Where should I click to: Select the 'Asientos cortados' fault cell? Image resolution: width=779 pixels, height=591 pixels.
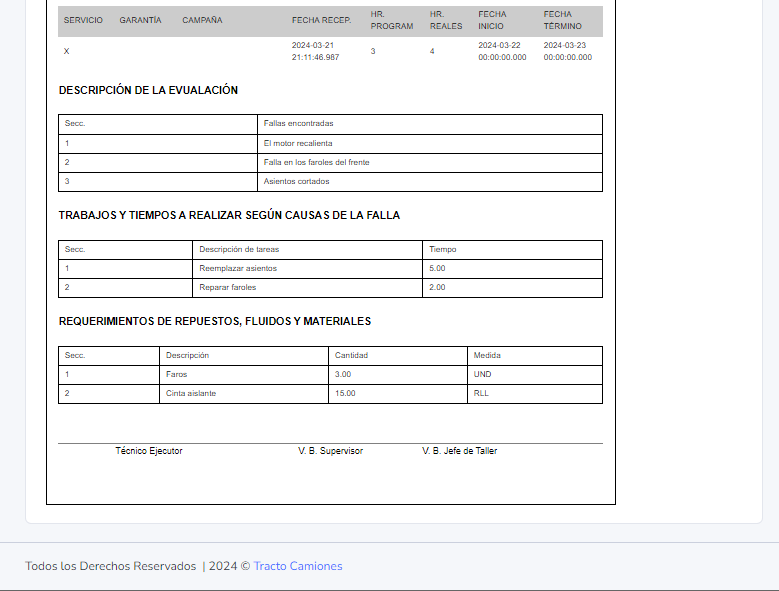430,181
